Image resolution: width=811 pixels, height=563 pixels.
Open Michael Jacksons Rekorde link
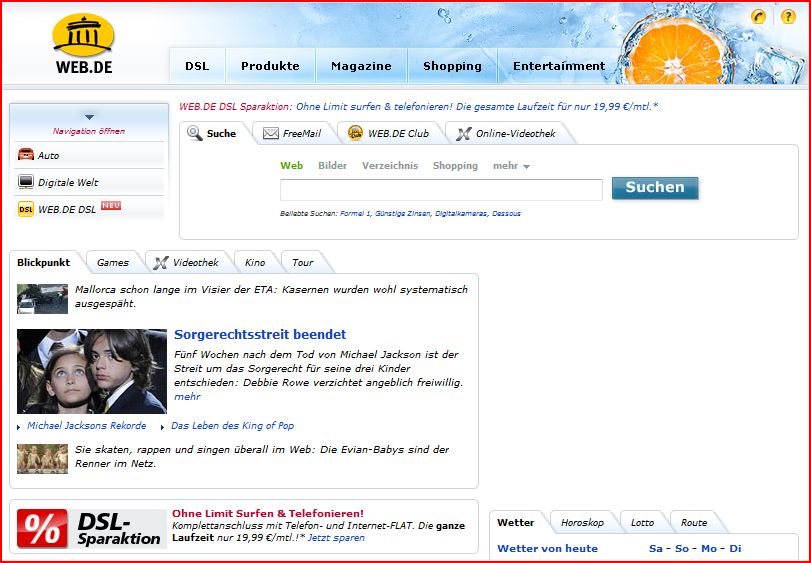click(86, 425)
